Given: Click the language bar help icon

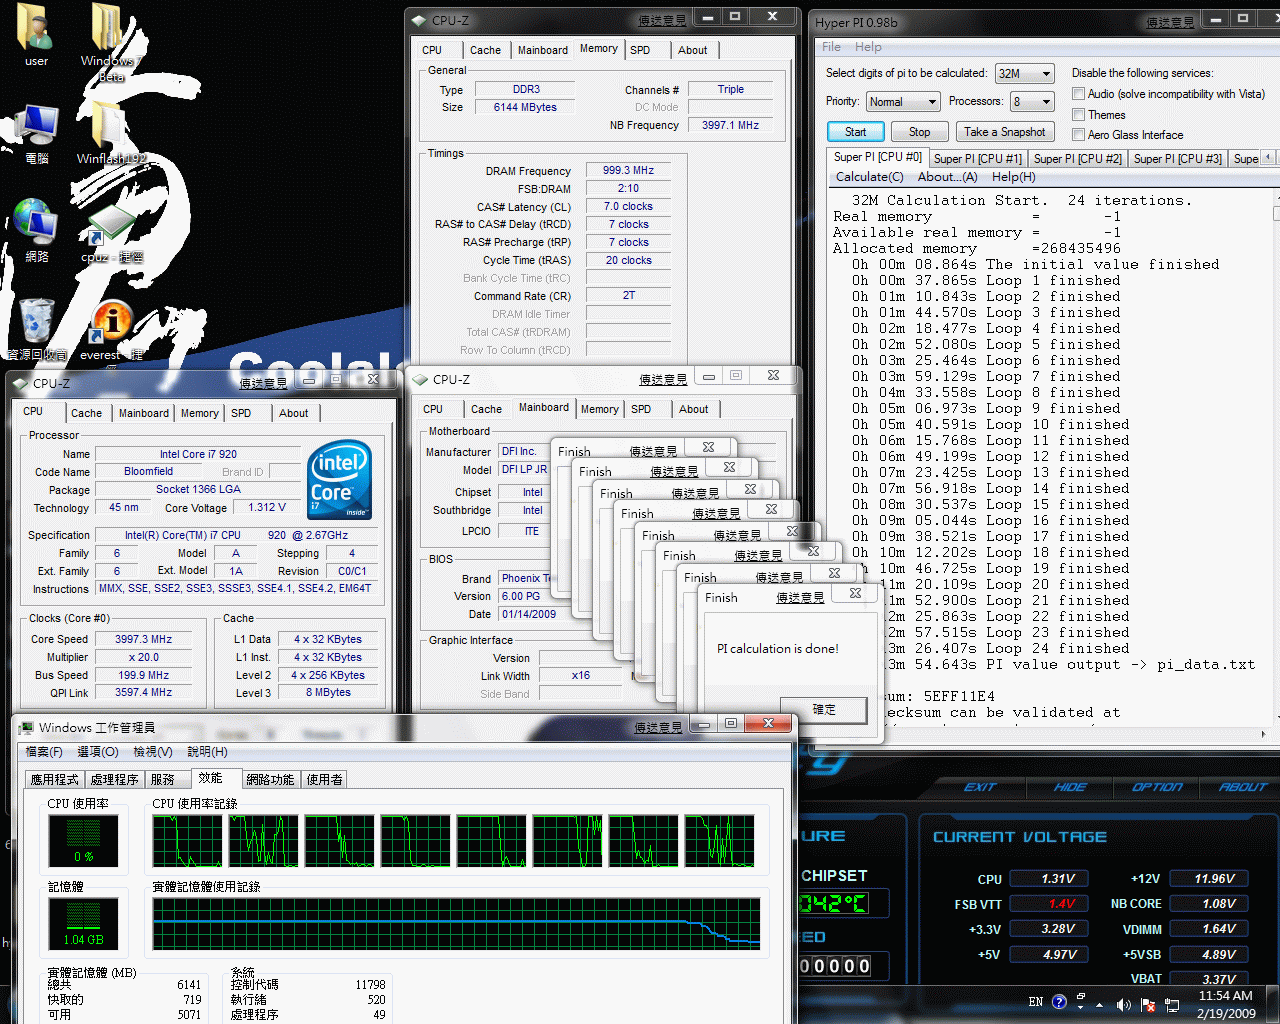Looking at the screenshot, I should pos(1060,1001).
